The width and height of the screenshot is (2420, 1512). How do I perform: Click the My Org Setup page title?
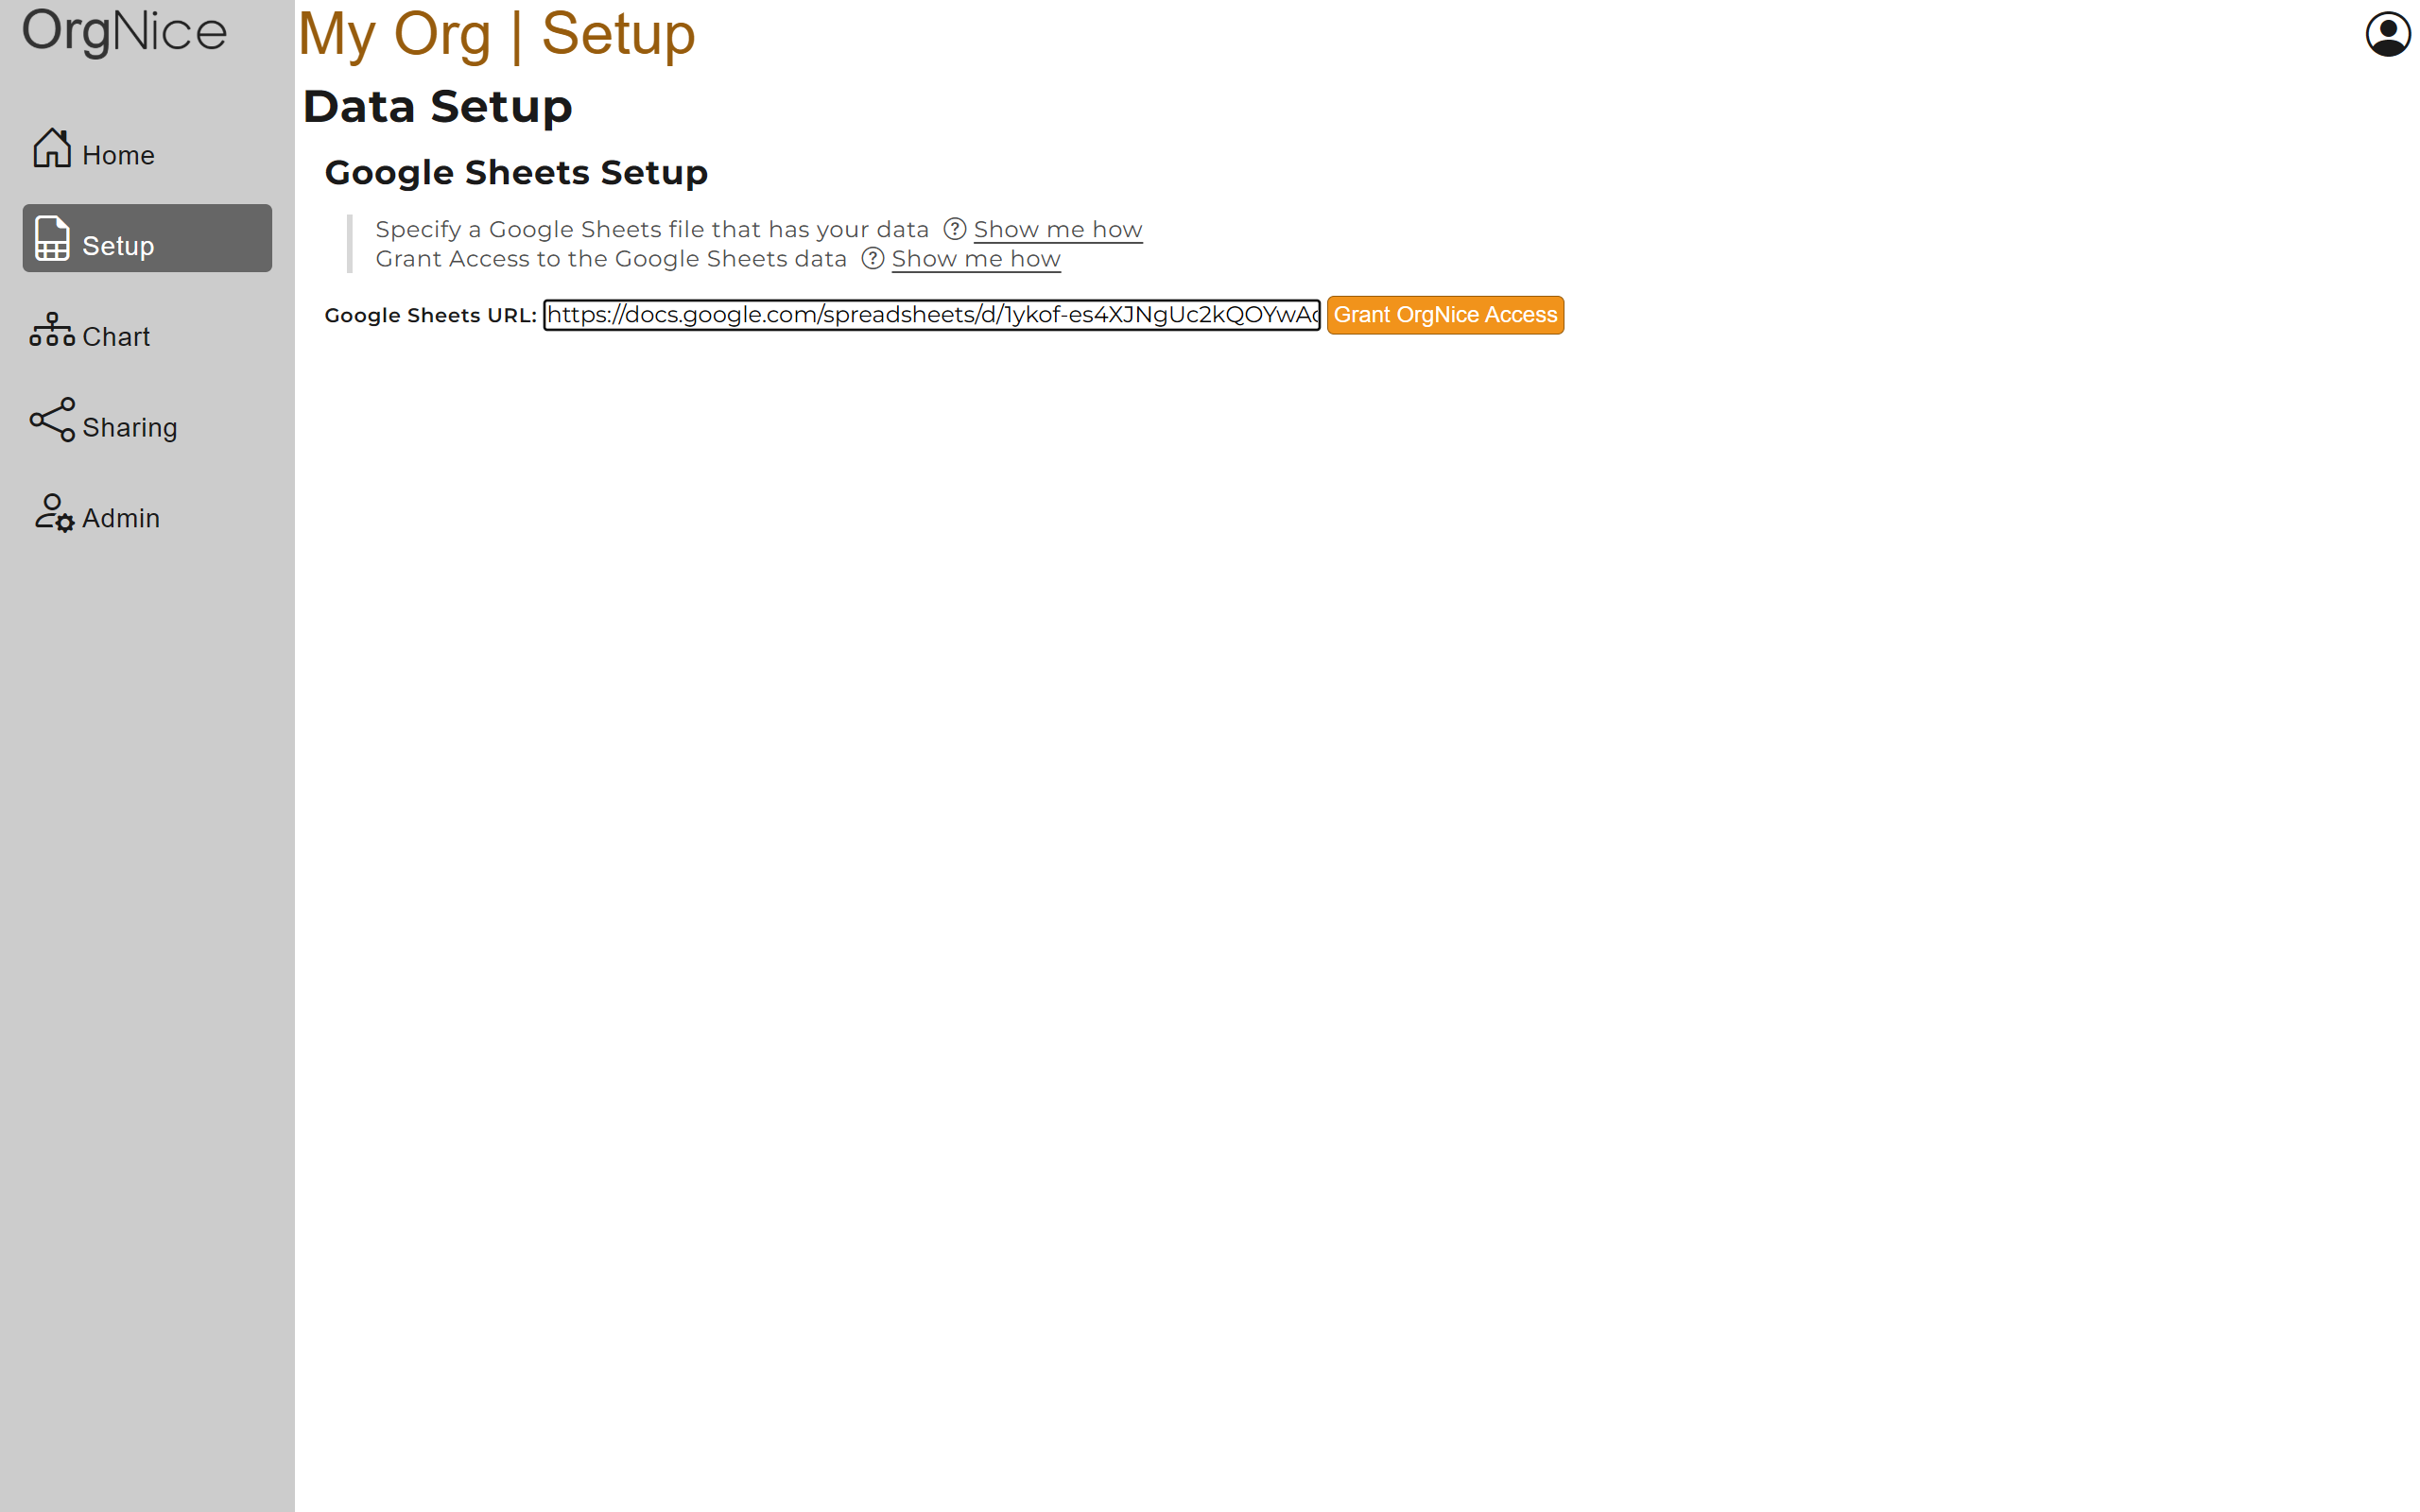(x=496, y=31)
